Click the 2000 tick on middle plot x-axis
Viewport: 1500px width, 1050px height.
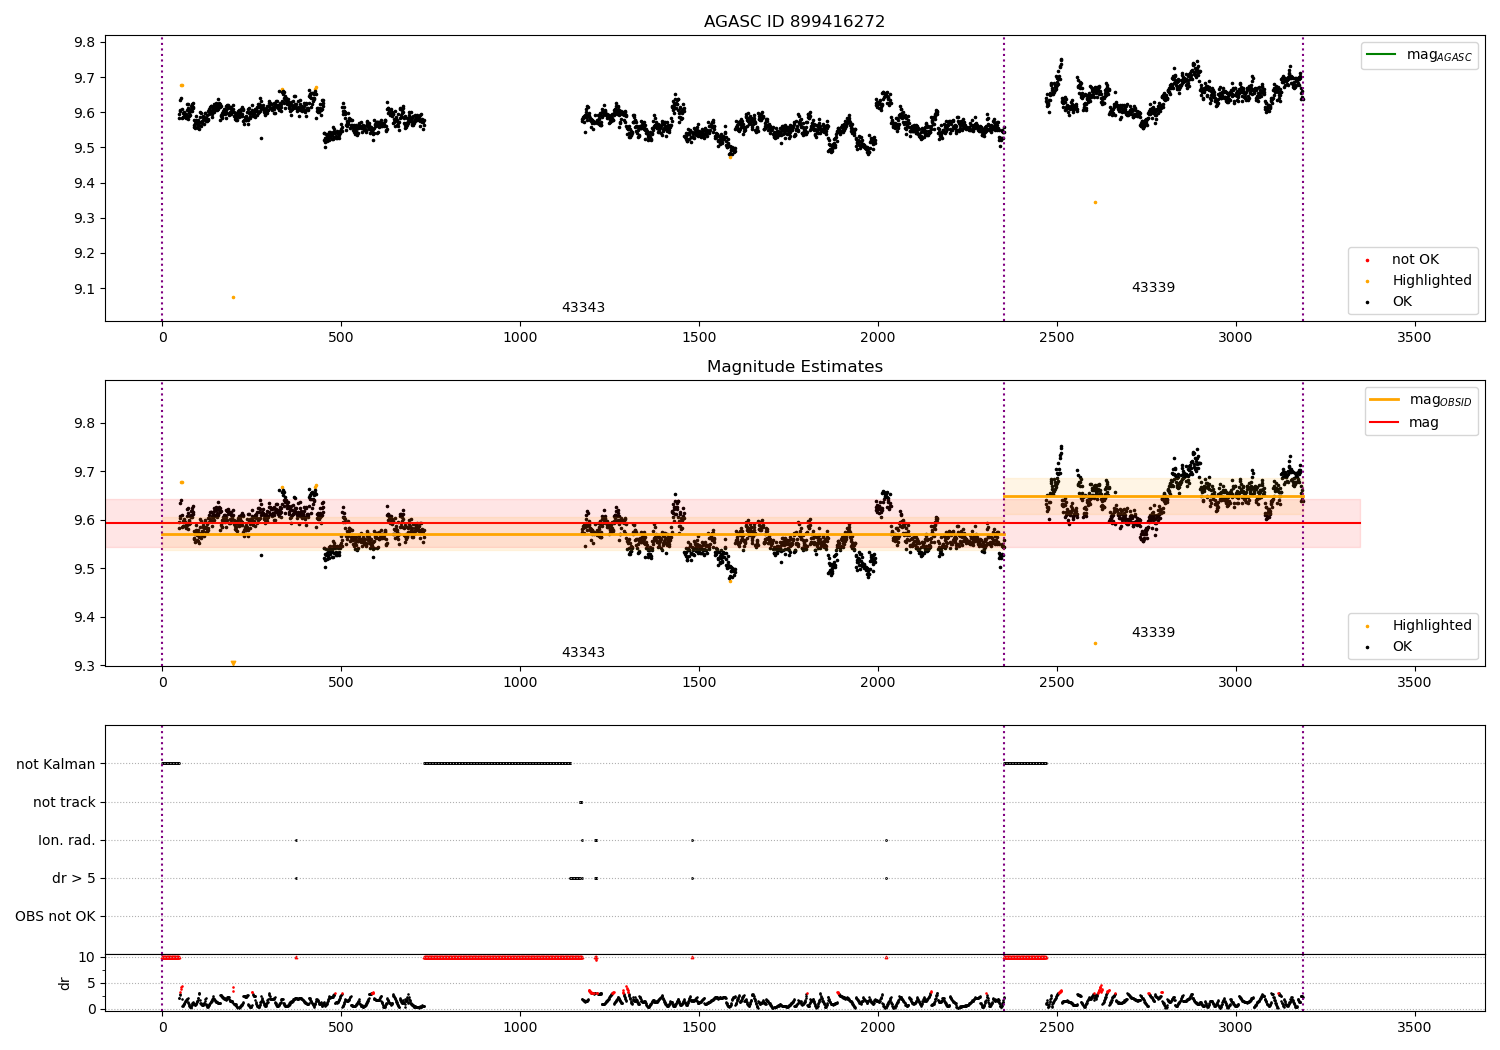tap(878, 683)
